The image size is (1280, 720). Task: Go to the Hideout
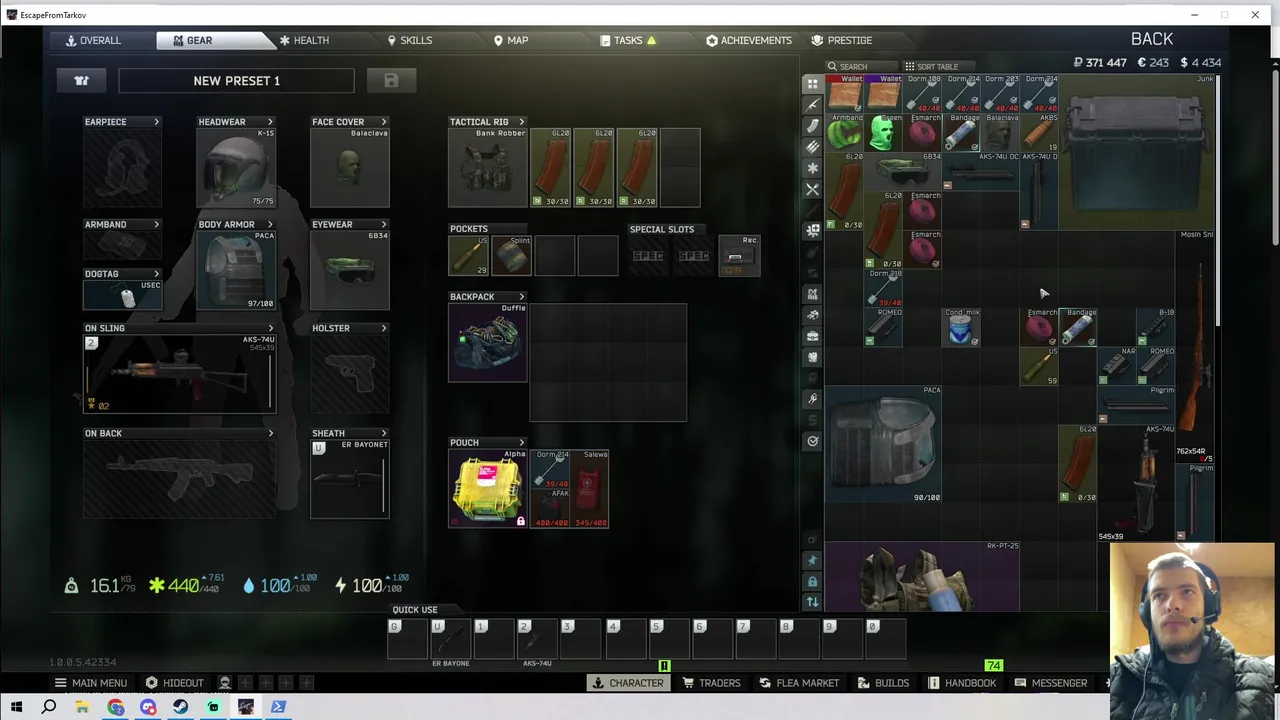[x=175, y=683]
